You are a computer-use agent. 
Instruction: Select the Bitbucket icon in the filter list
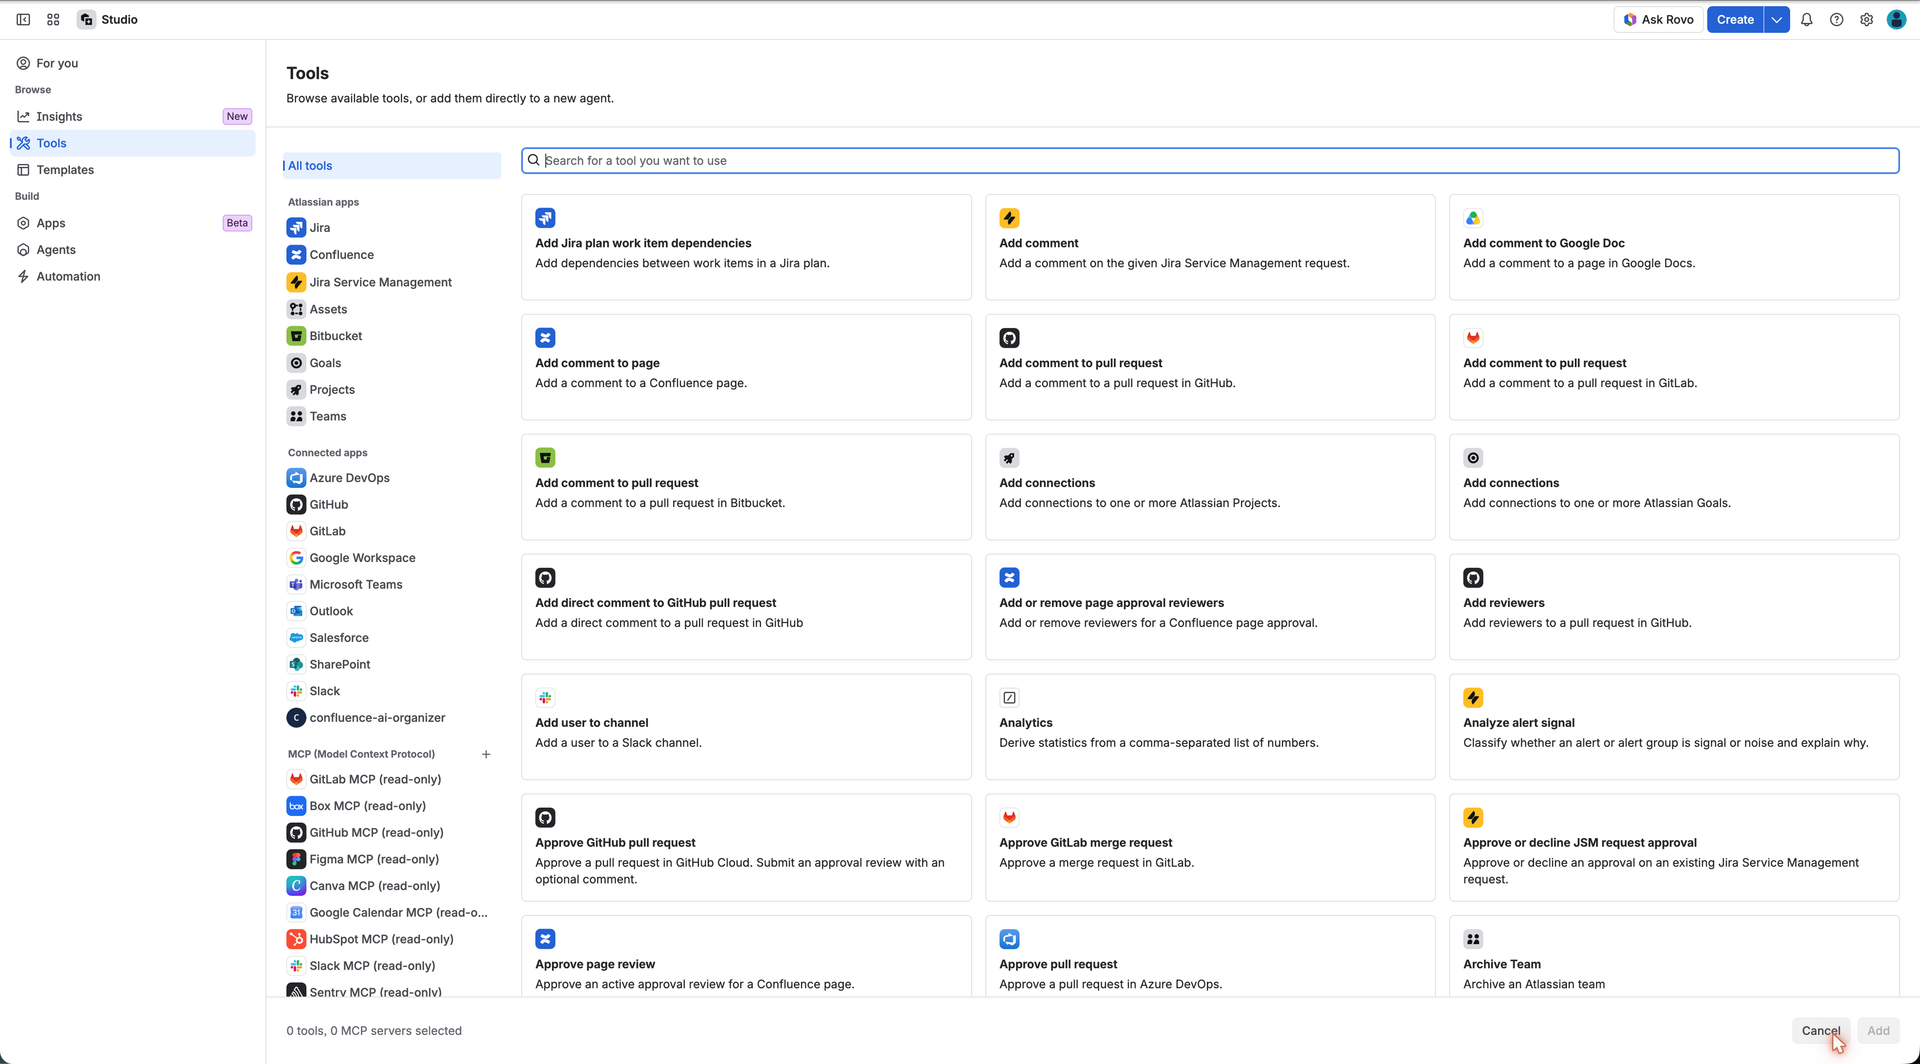(x=296, y=336)
